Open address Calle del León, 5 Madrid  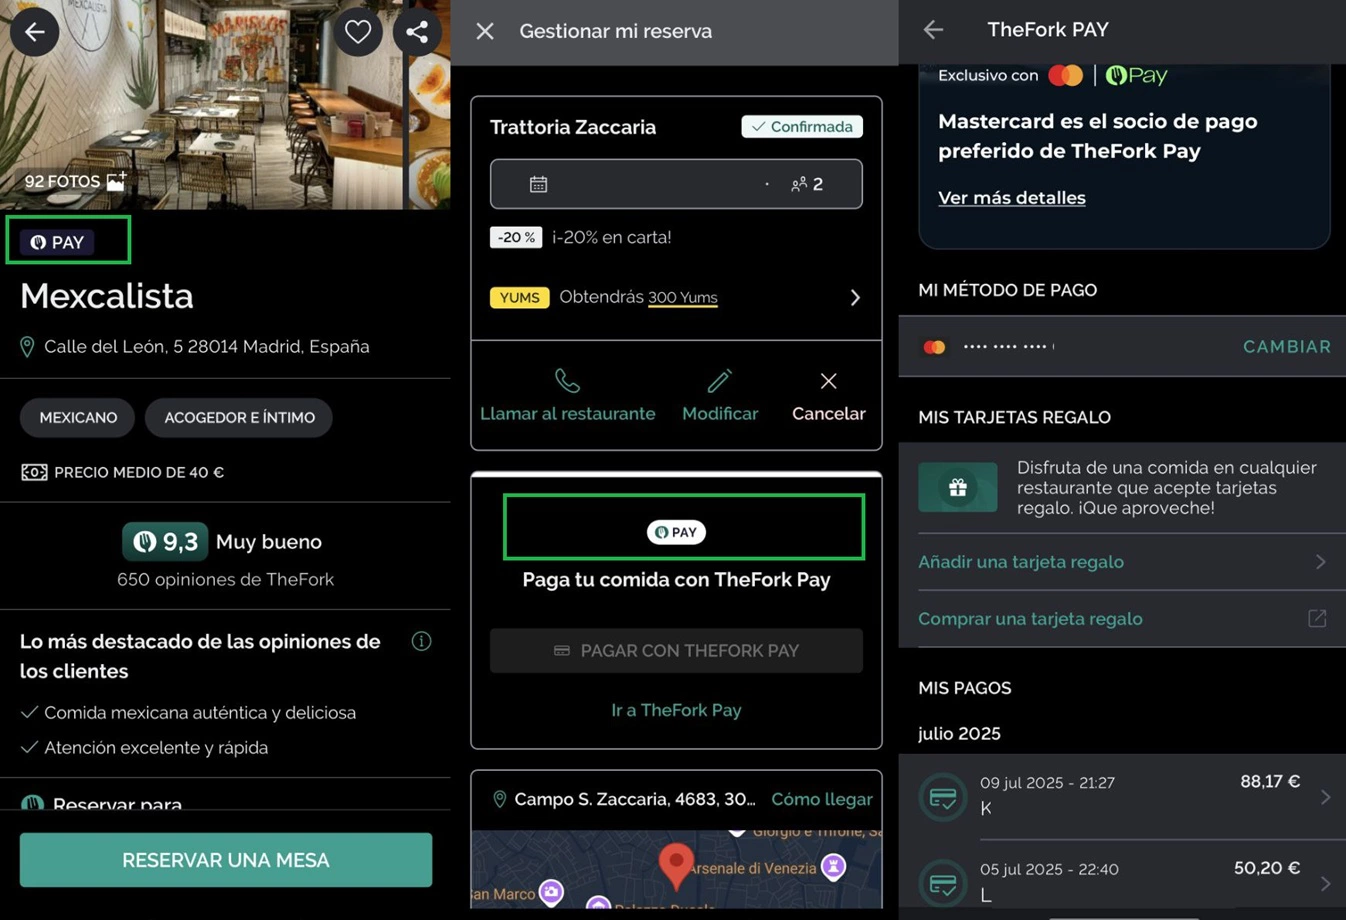tap(195, 346)
